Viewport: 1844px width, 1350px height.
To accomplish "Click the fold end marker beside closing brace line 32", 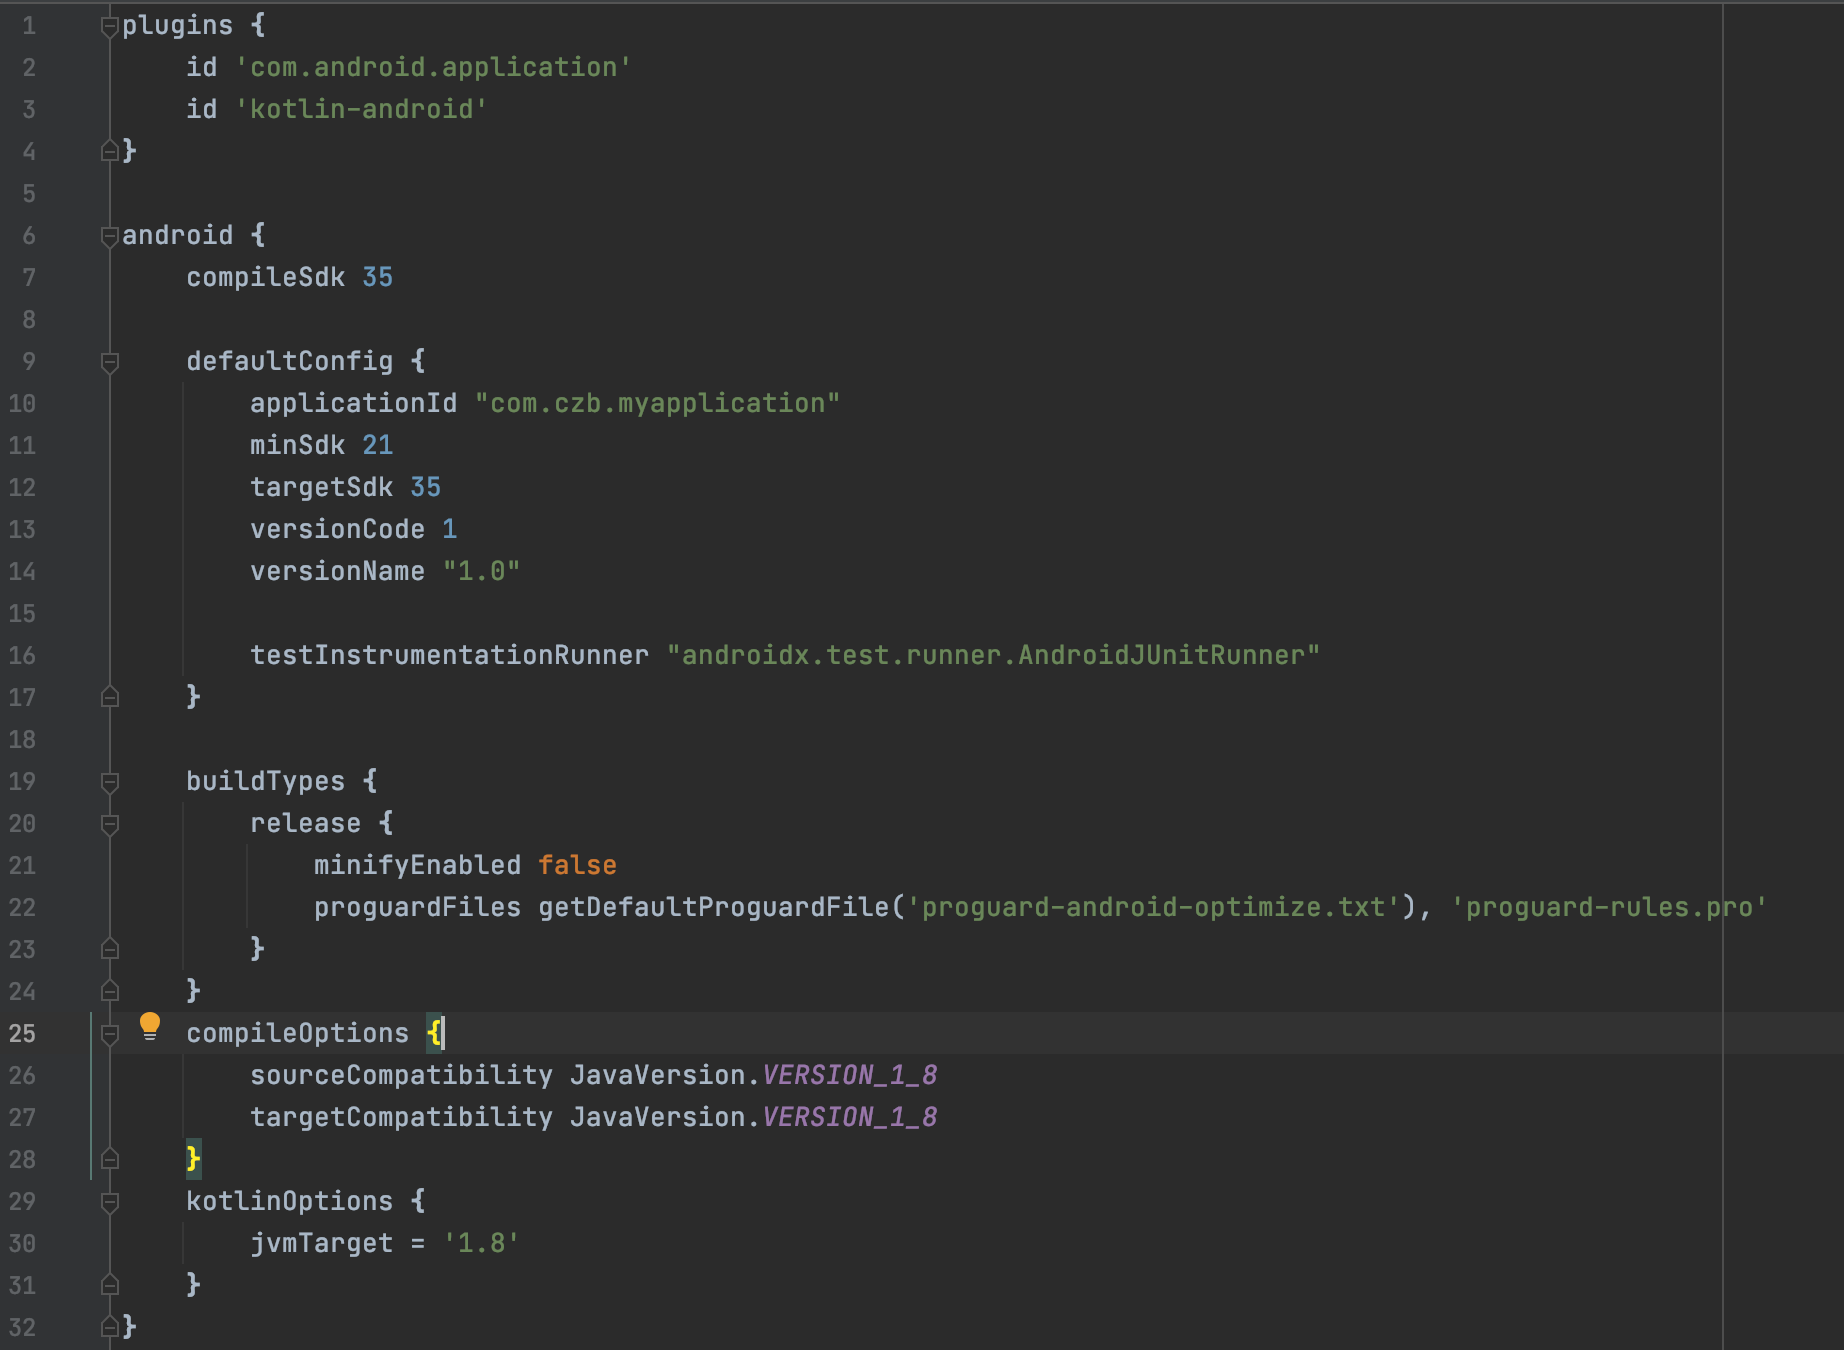I will pyautogui.click(x=108, y=1327).
